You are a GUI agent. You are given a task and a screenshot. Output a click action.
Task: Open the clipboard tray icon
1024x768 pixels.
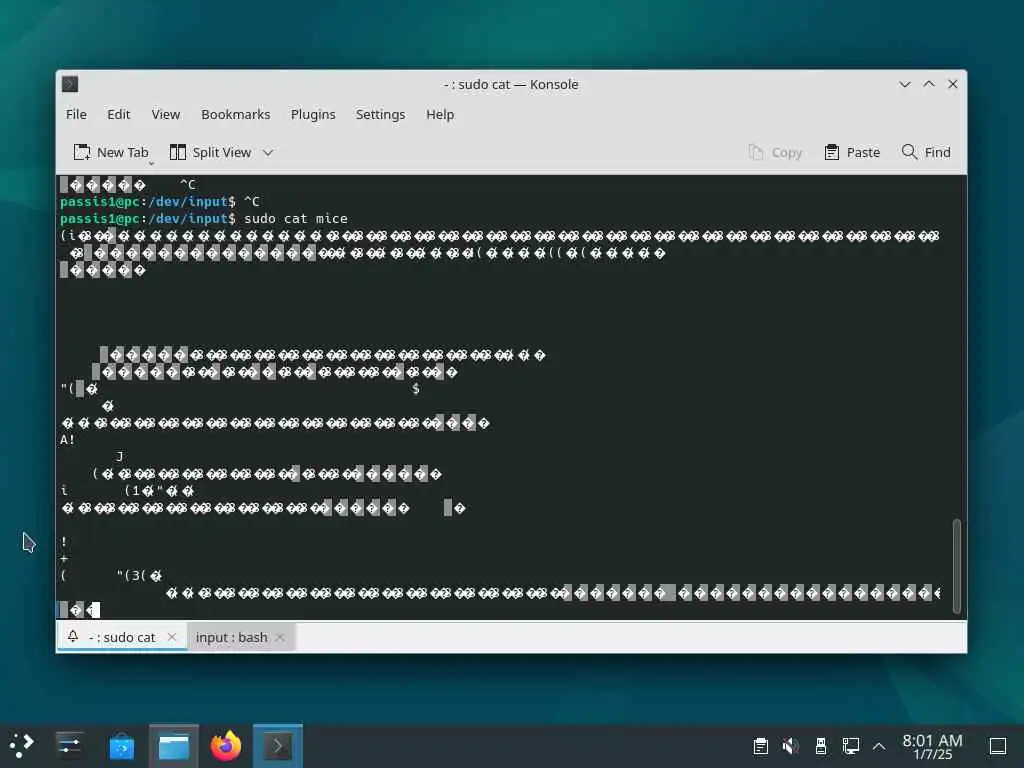pos(761,746)
